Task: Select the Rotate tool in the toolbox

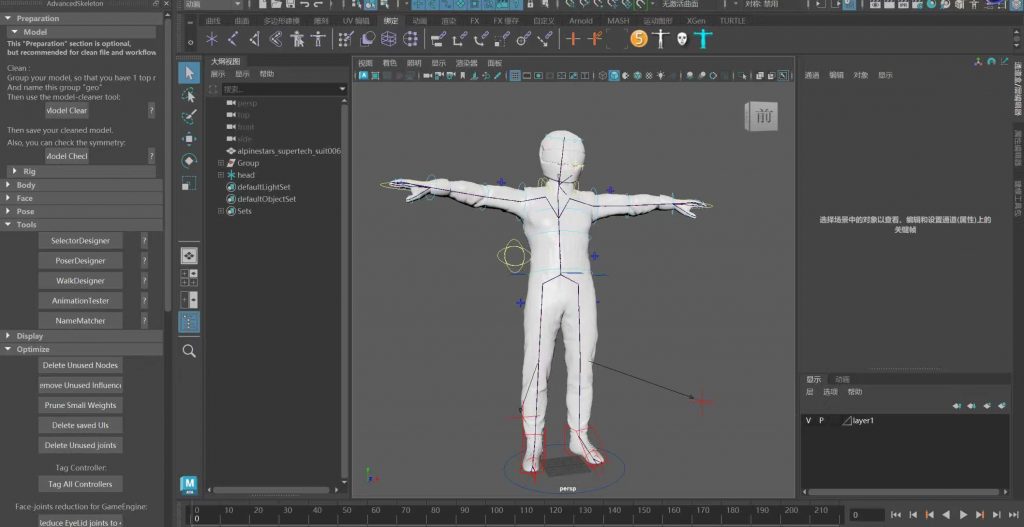Action: 189,161
